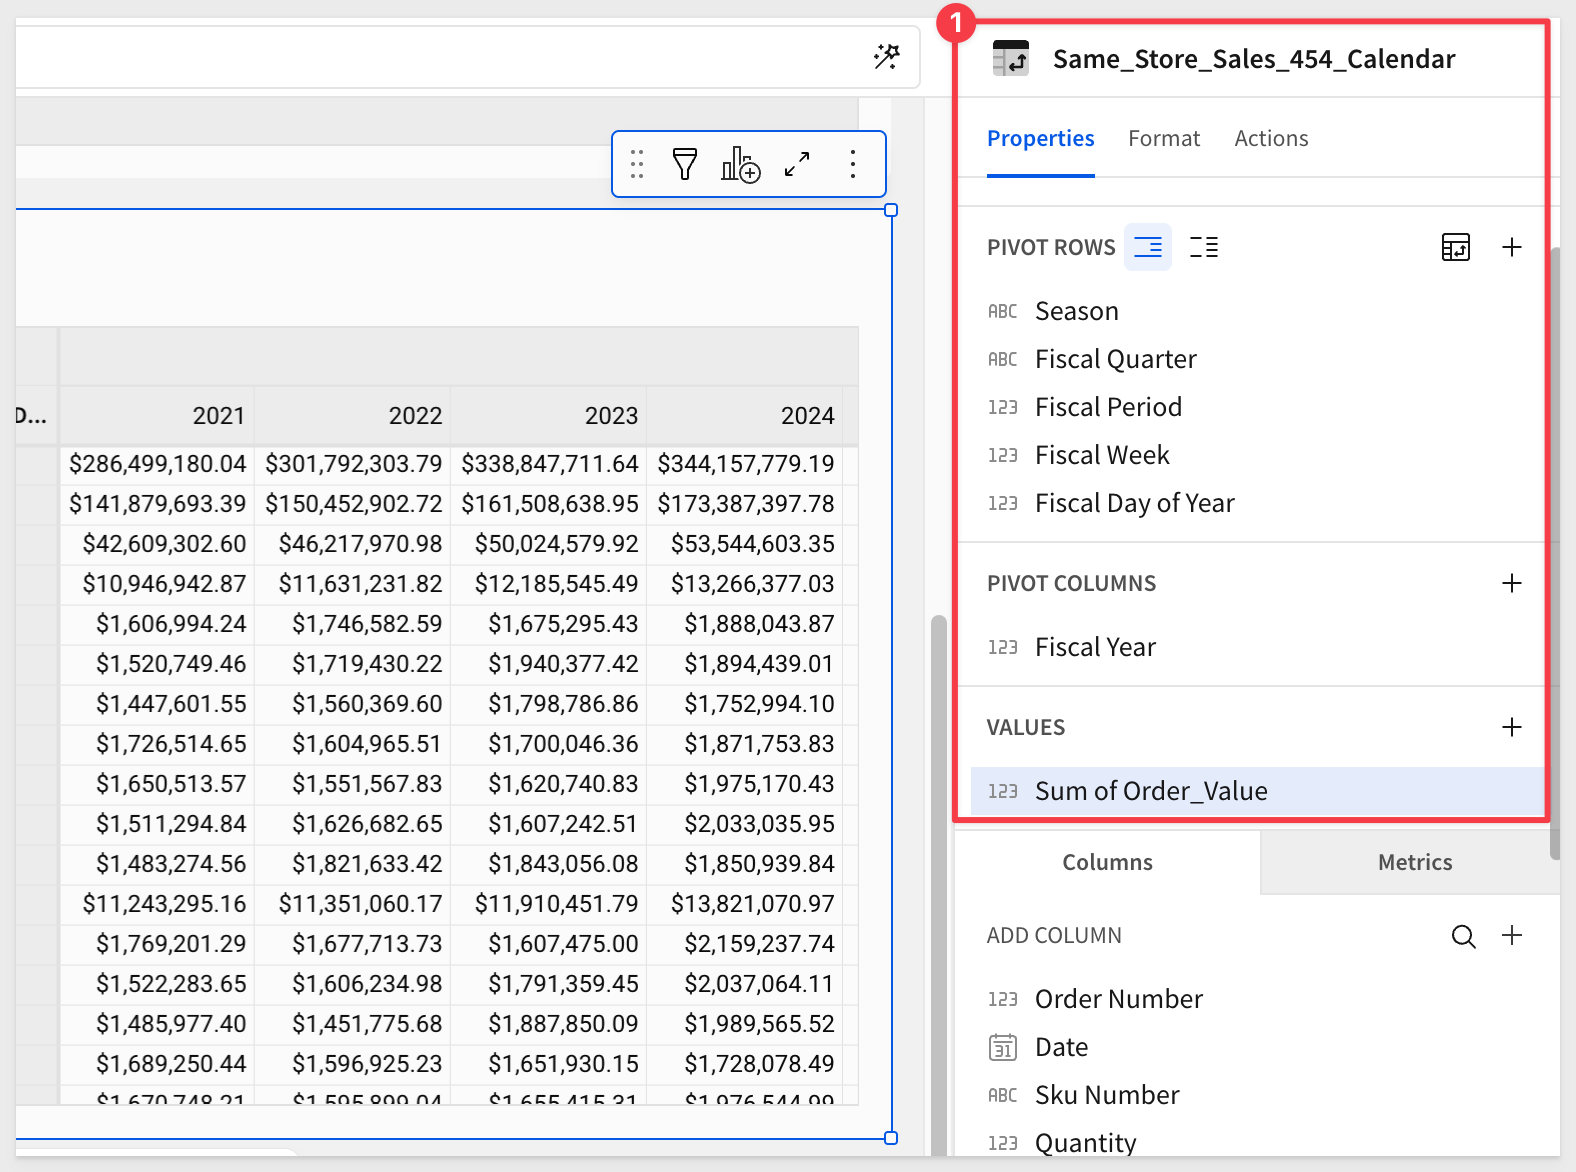Toggle separate columns pivot rows layout
Image resolution: width=1576 pixels, height=1172 pixels.
coord(1204,247)
